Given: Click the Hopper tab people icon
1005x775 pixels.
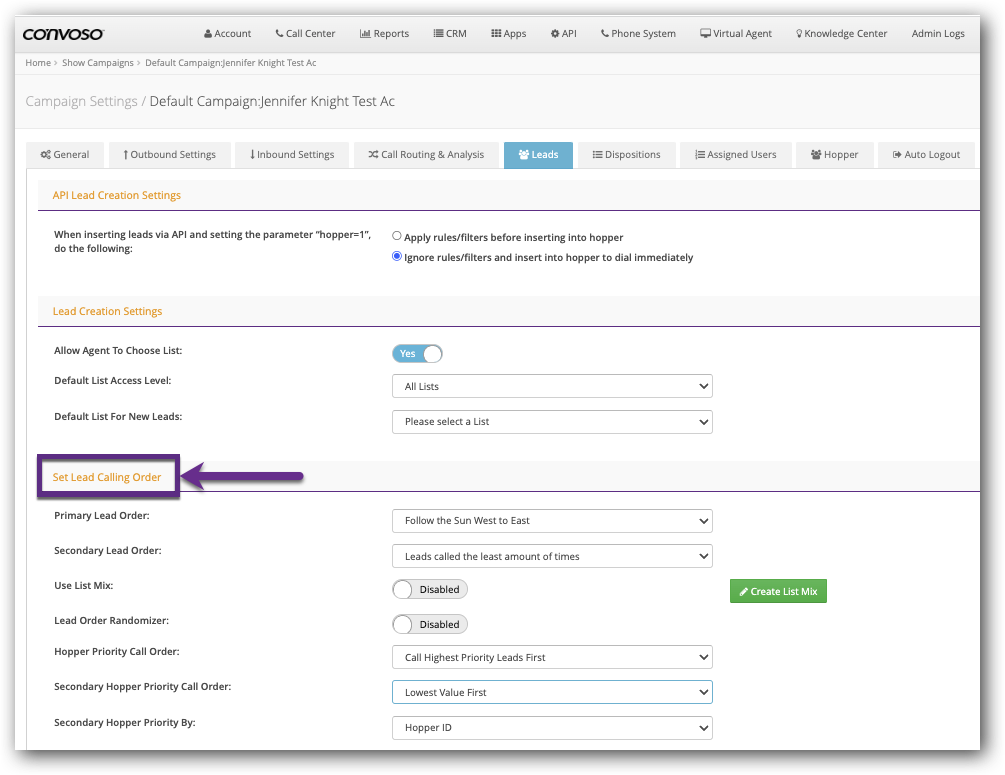Looking at the screenshot, I should pos(816,154).
